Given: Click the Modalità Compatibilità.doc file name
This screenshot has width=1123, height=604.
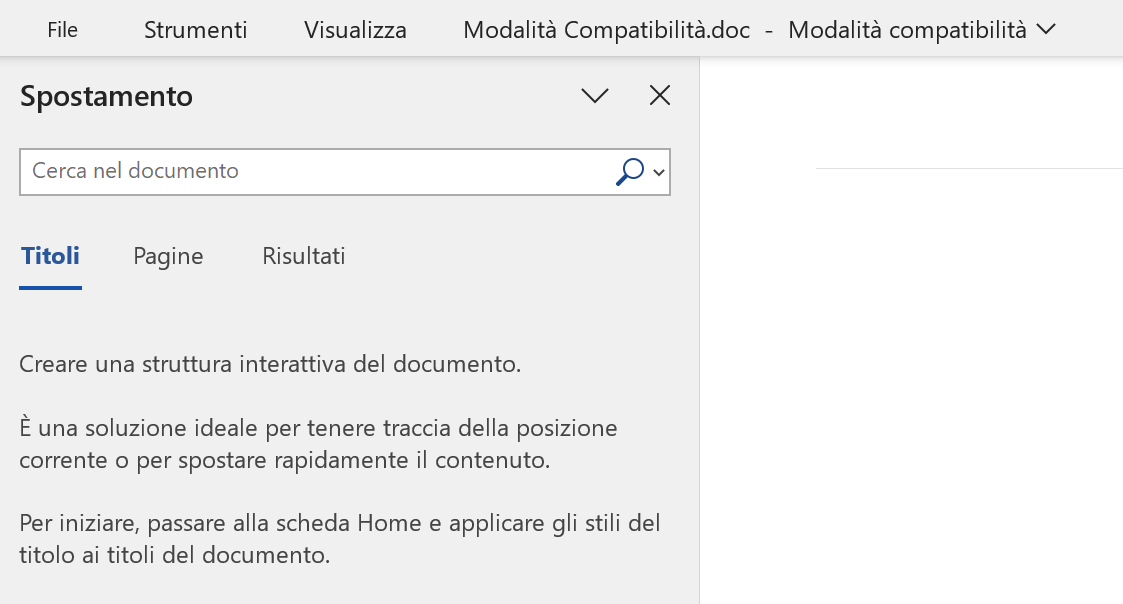Looking at the screenshot, I should point(607,30).
